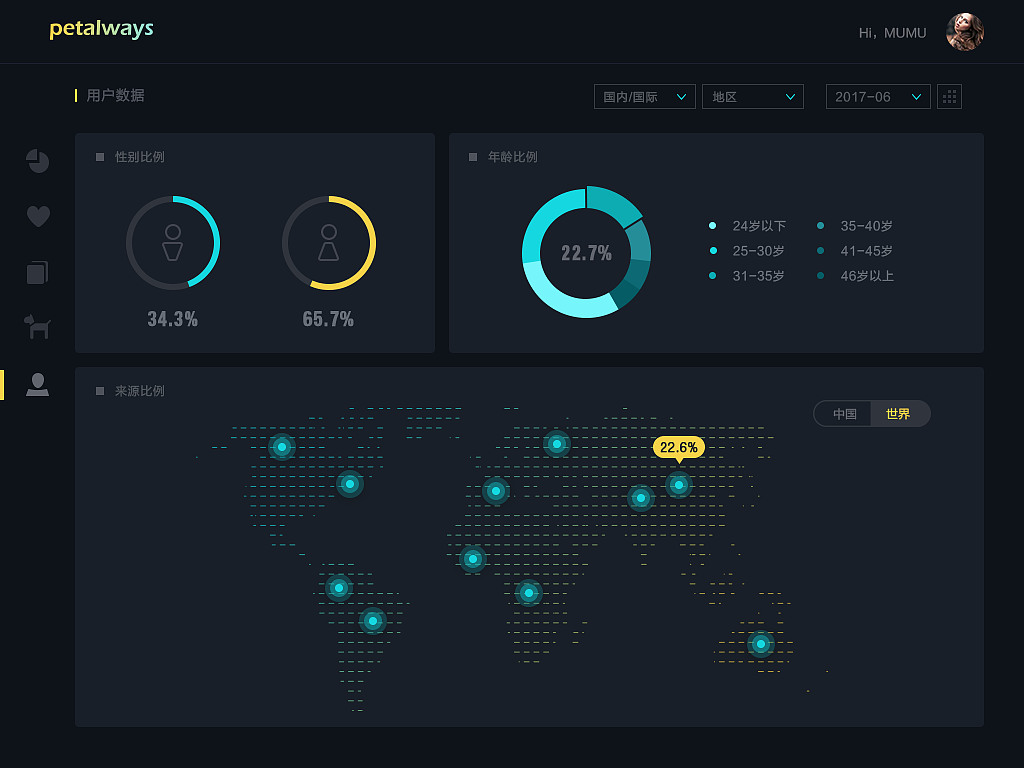Image resolution: width=1024 pixels, height=768 pixels.
Task: Select the 31-35岁 legend entry
Action: pyautogui.click(x=747, y=276)
